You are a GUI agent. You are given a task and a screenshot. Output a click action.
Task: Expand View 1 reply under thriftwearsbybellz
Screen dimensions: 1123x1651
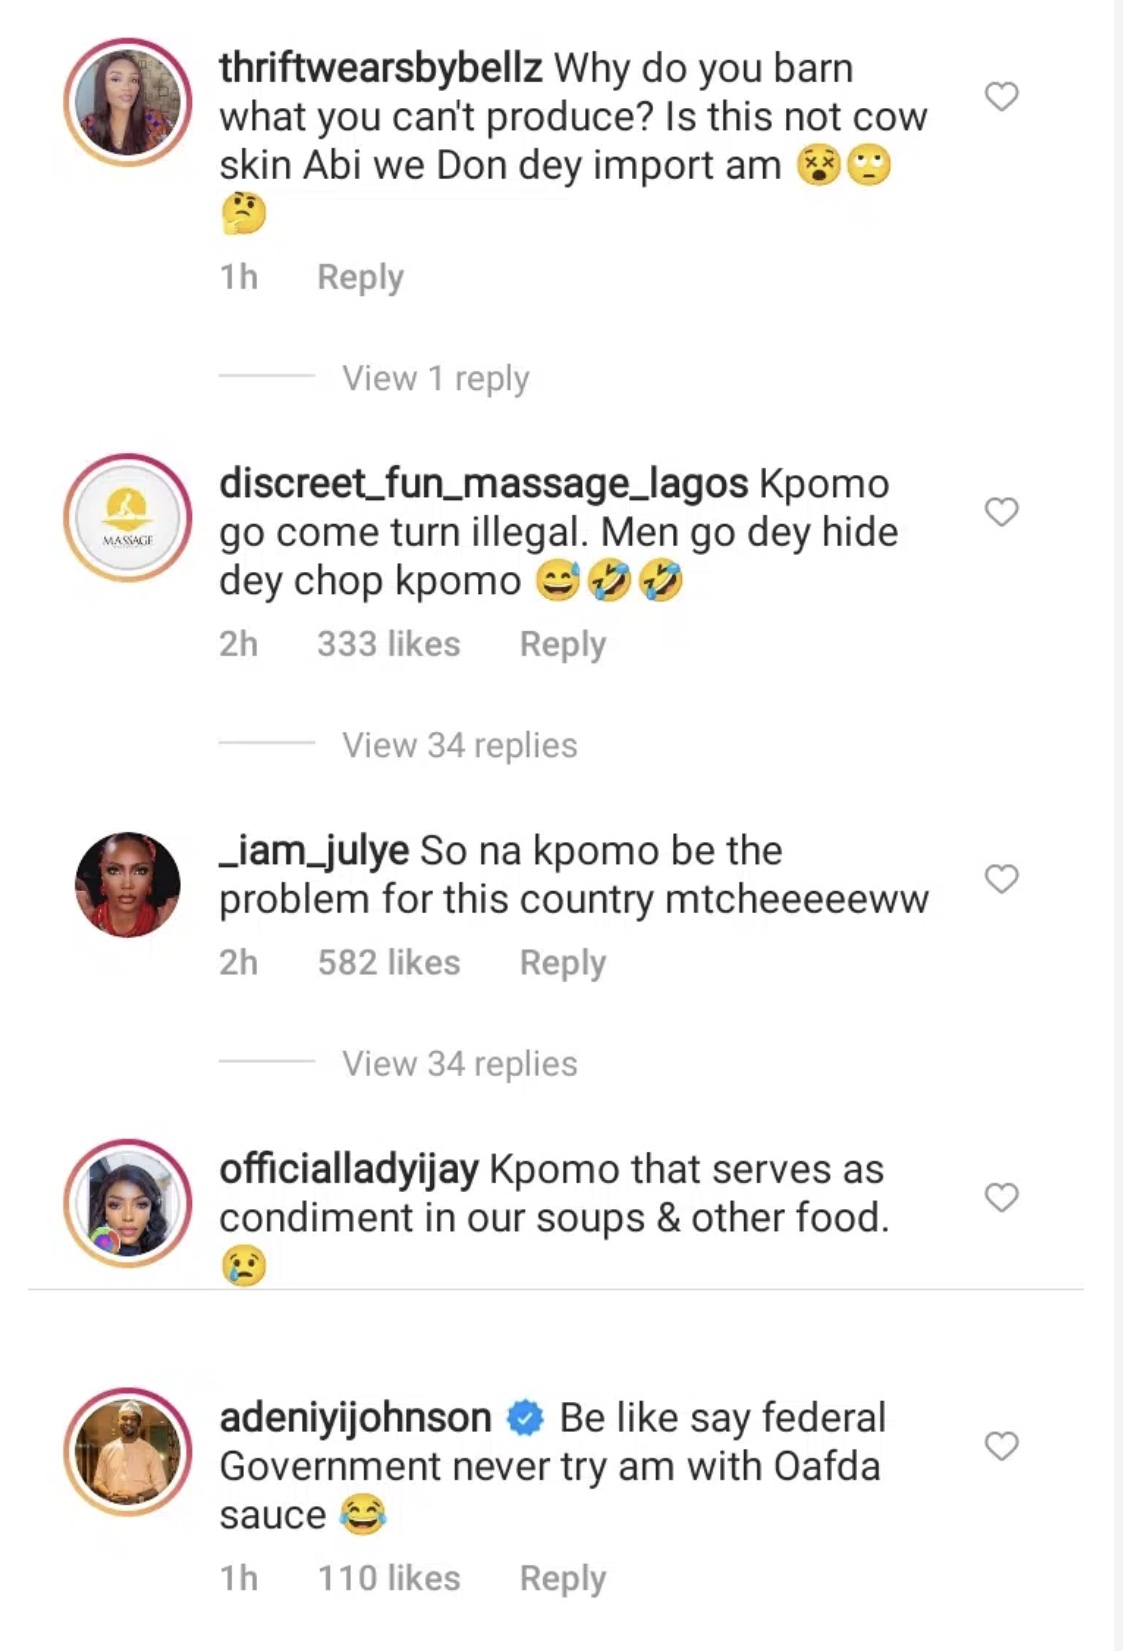point(434,377)
